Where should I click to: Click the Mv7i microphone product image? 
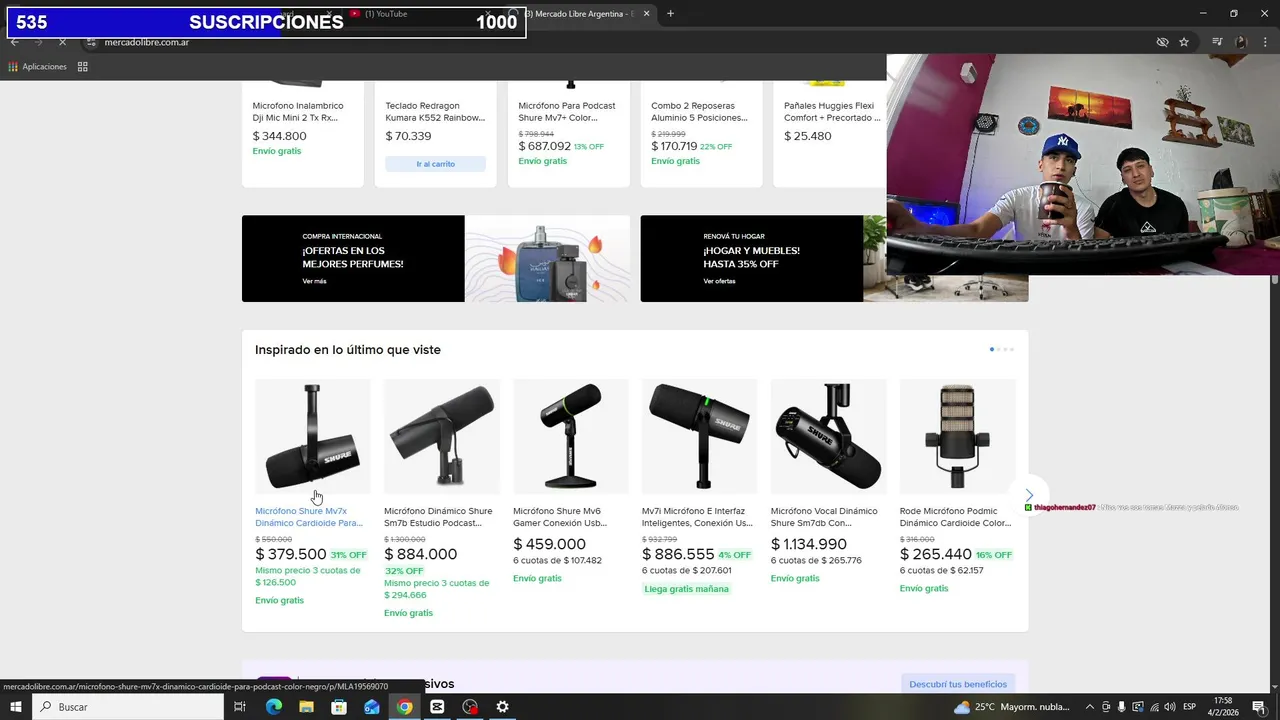[700, 437]
